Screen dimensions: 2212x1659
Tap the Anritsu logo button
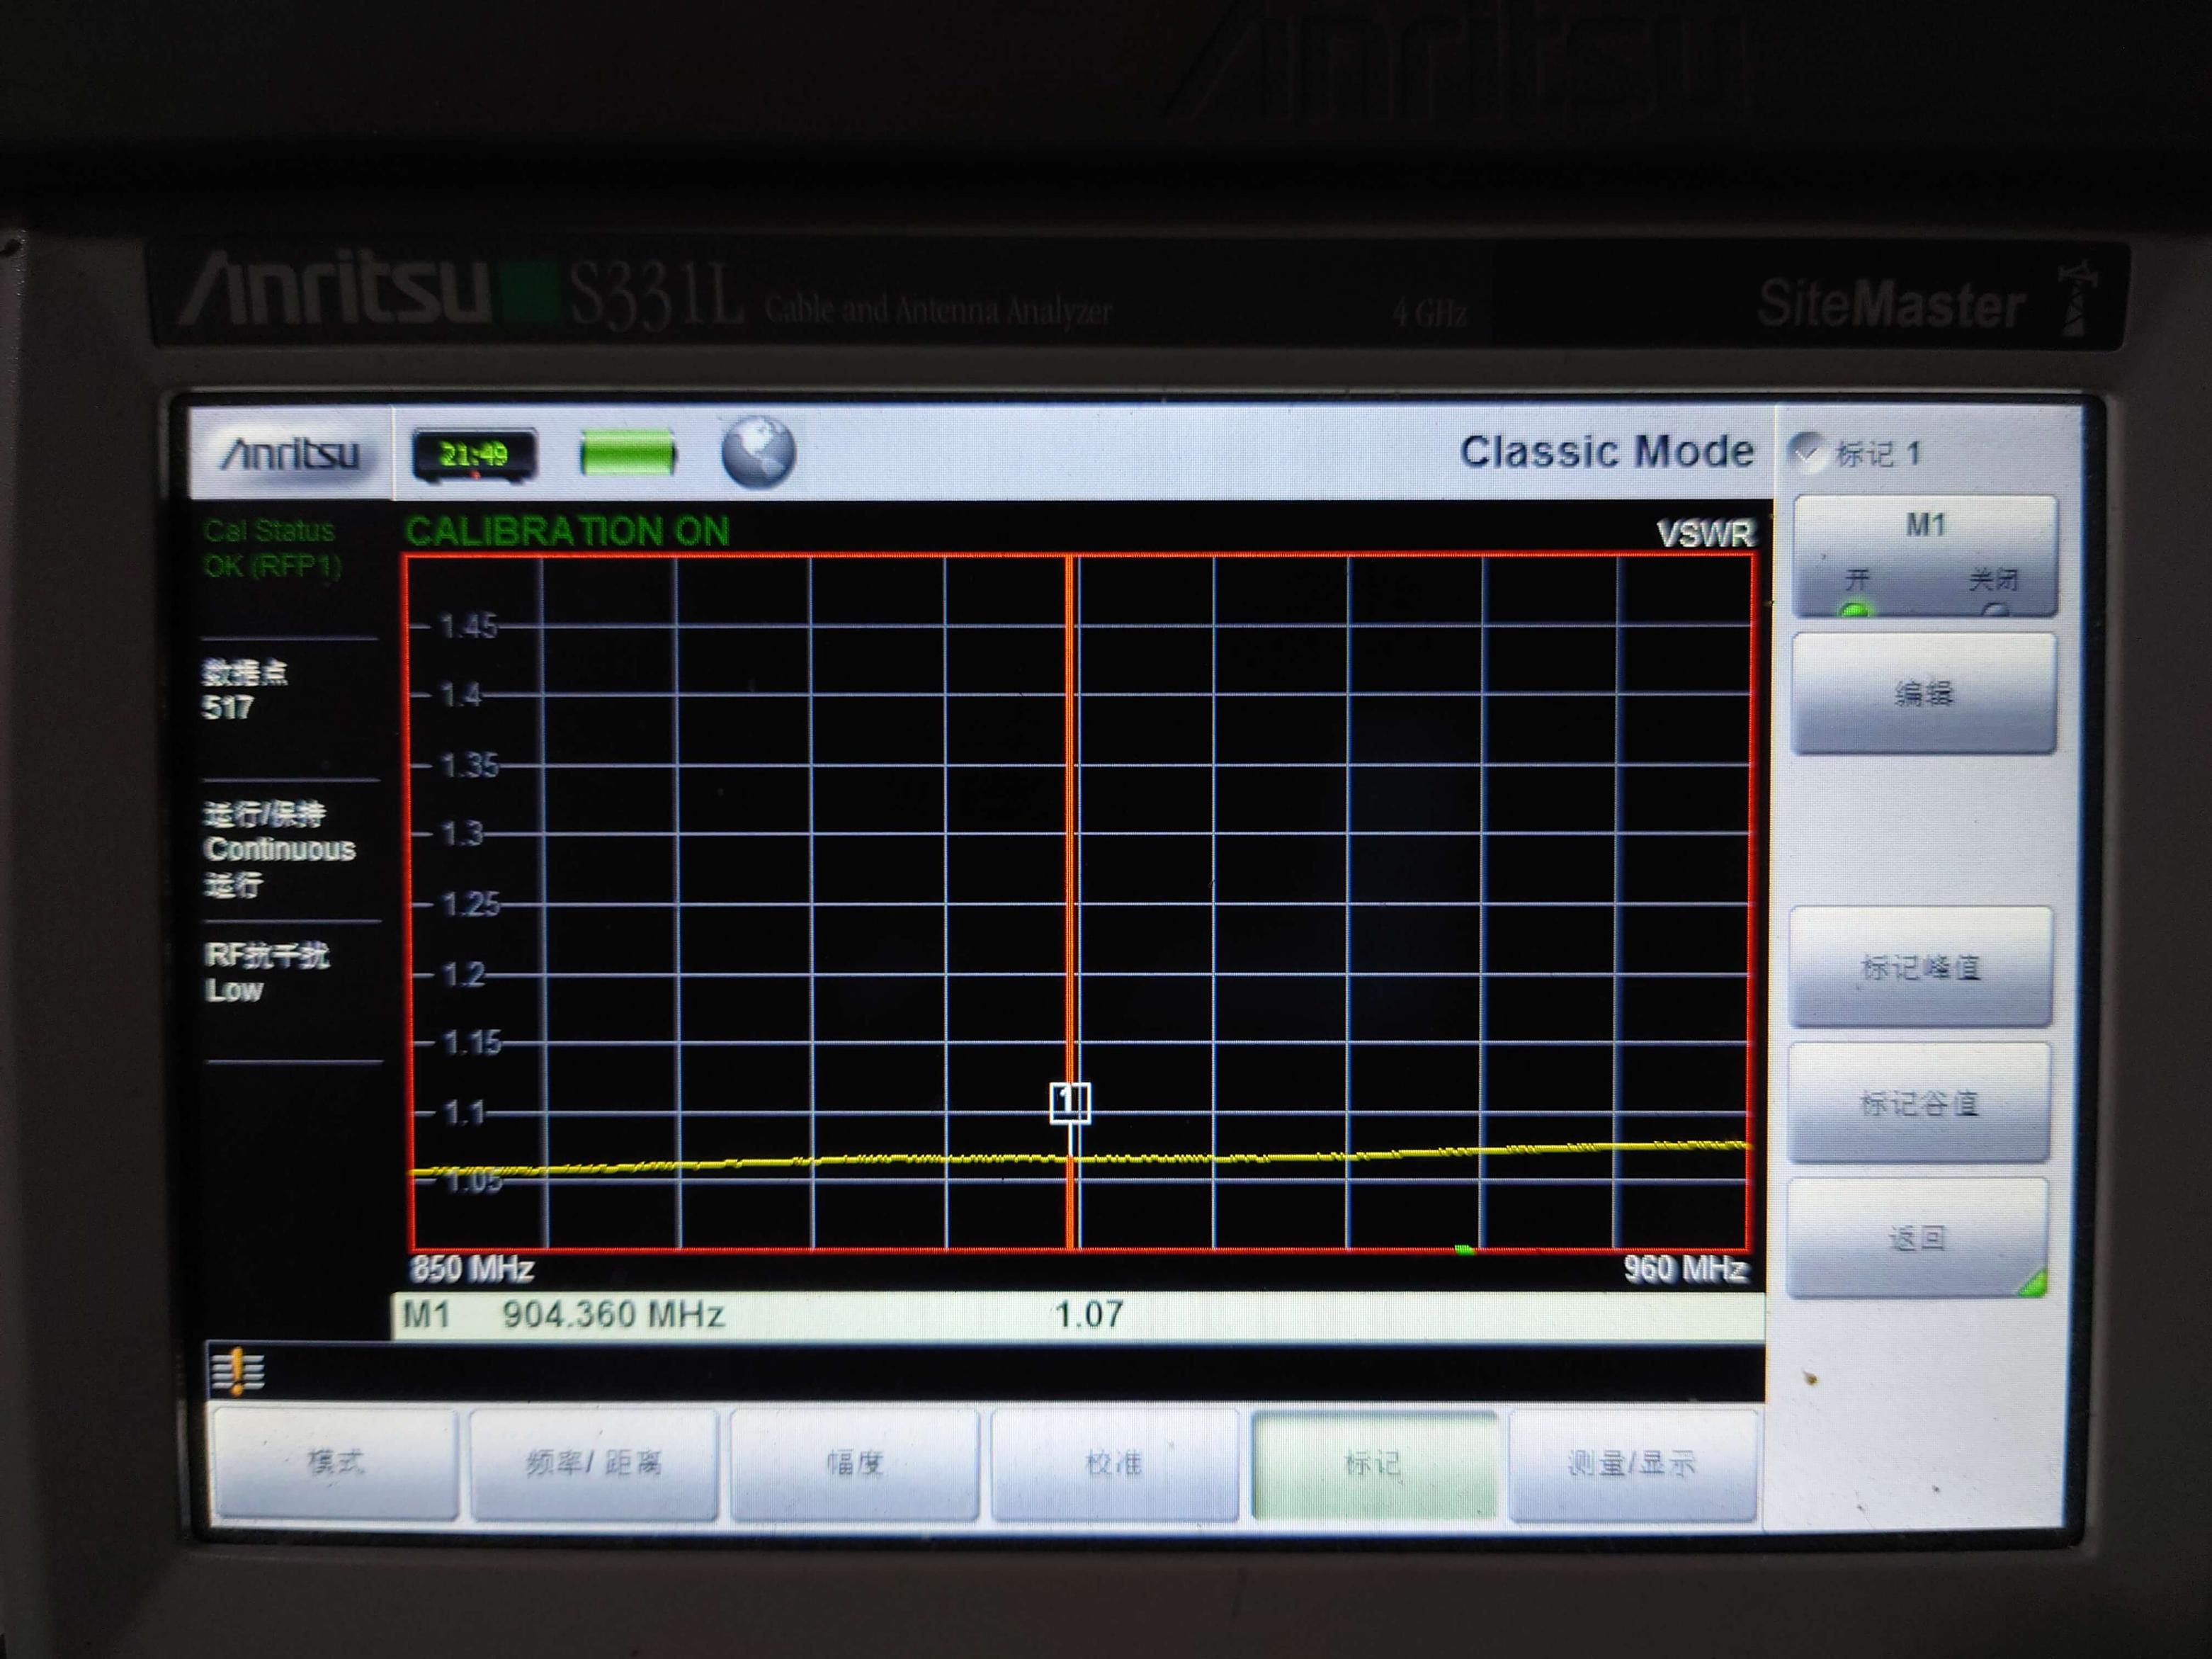click(290, 455)
